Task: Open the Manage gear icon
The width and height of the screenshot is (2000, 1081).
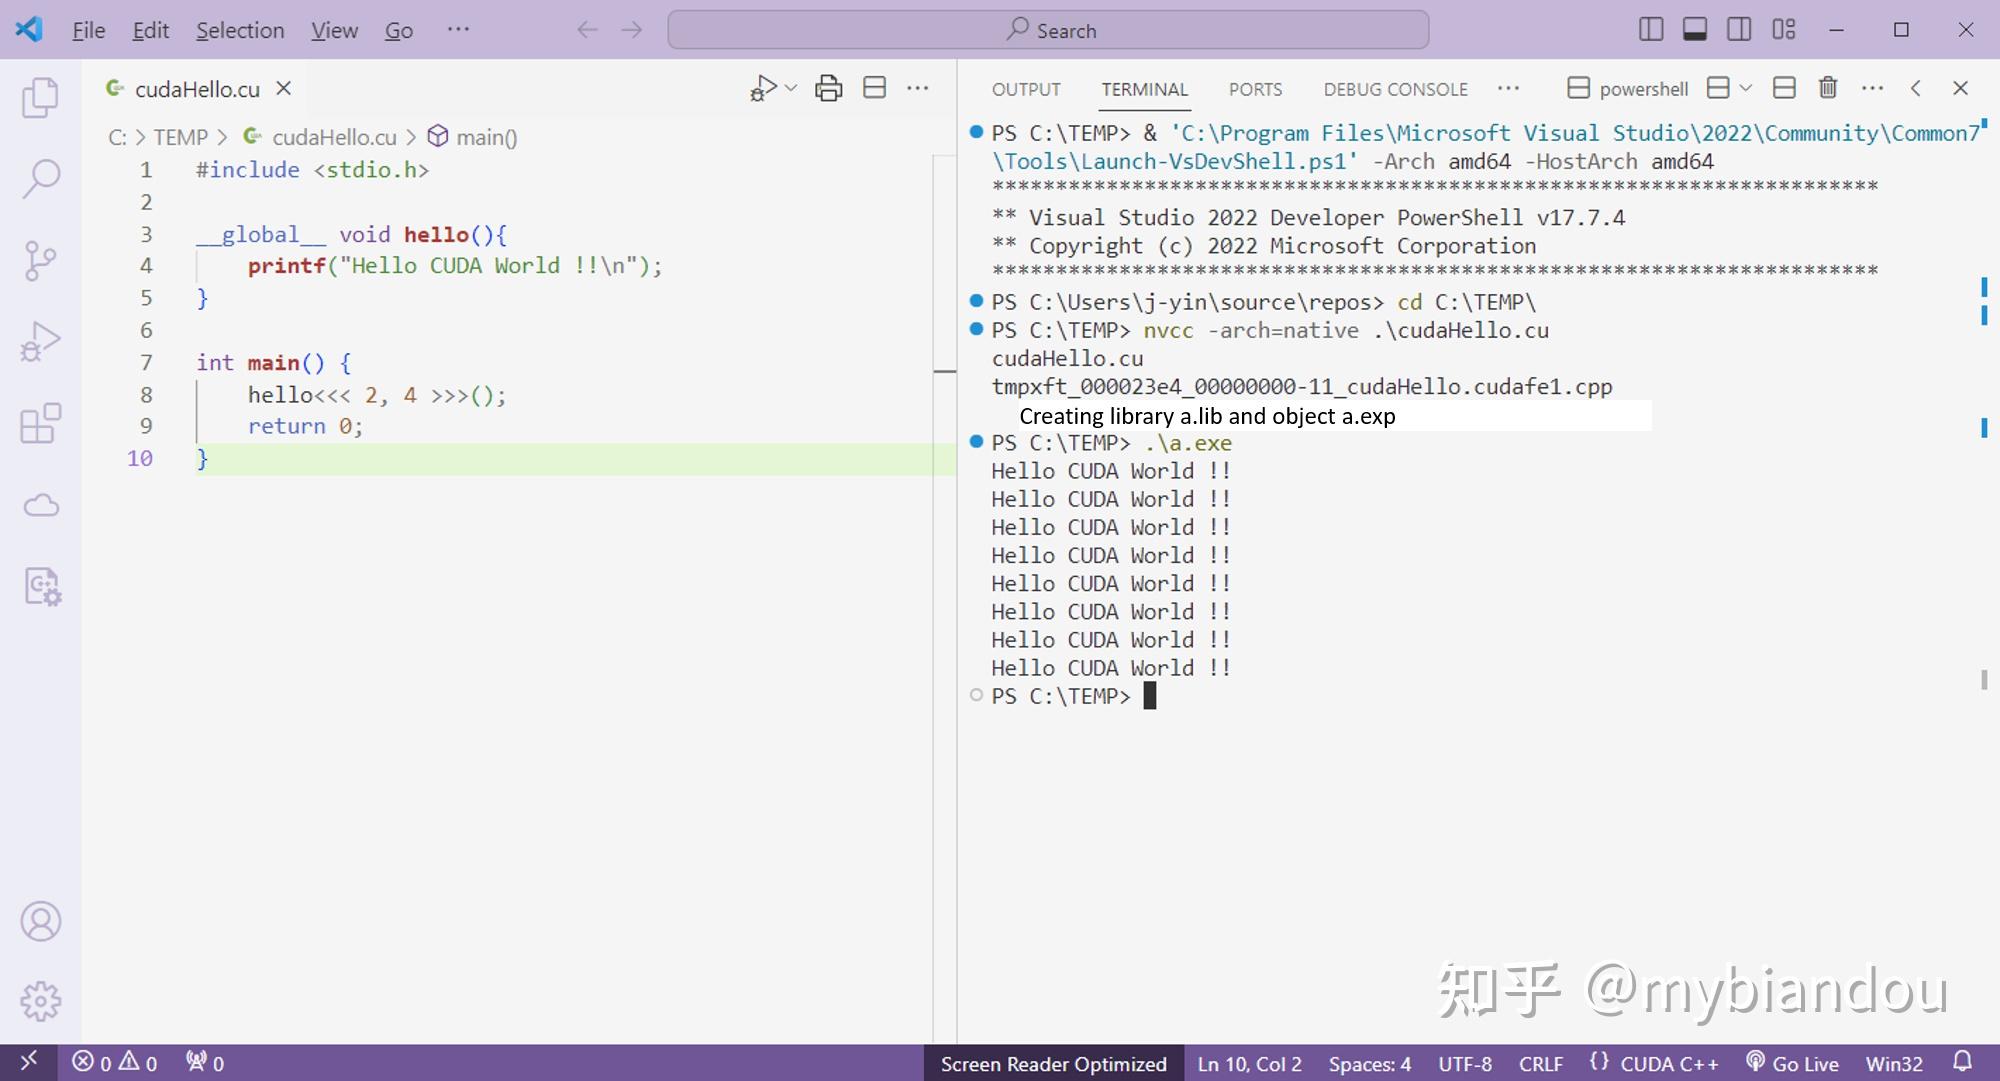Action: coord(40,1000)
